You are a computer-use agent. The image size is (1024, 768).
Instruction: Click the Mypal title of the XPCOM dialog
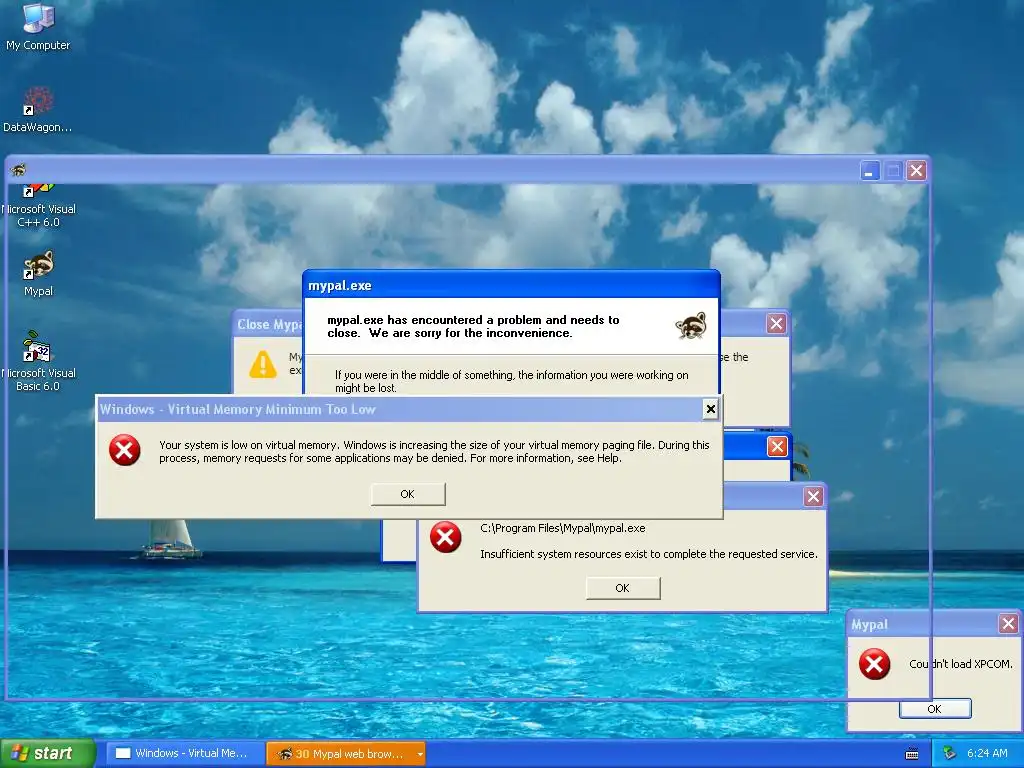[x=869, y=625]
